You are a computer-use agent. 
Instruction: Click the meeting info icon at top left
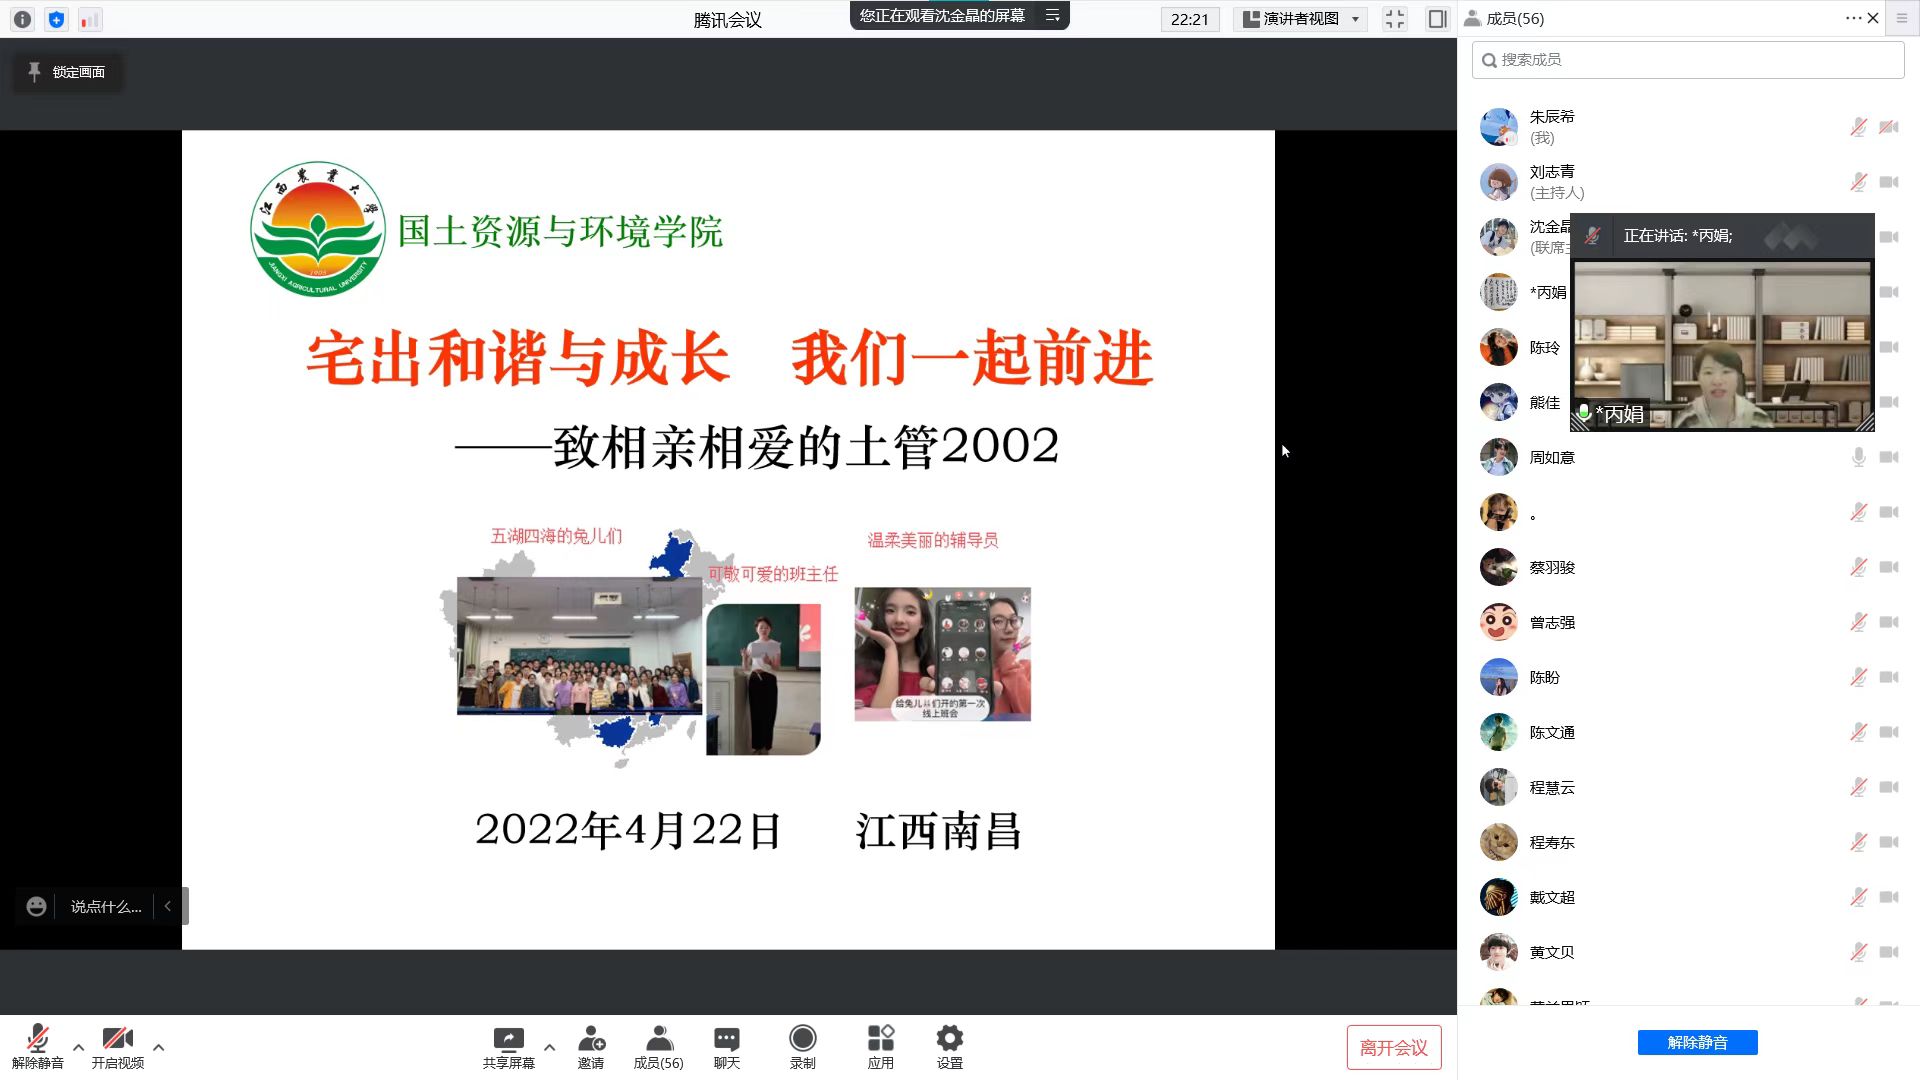(22, 19)
